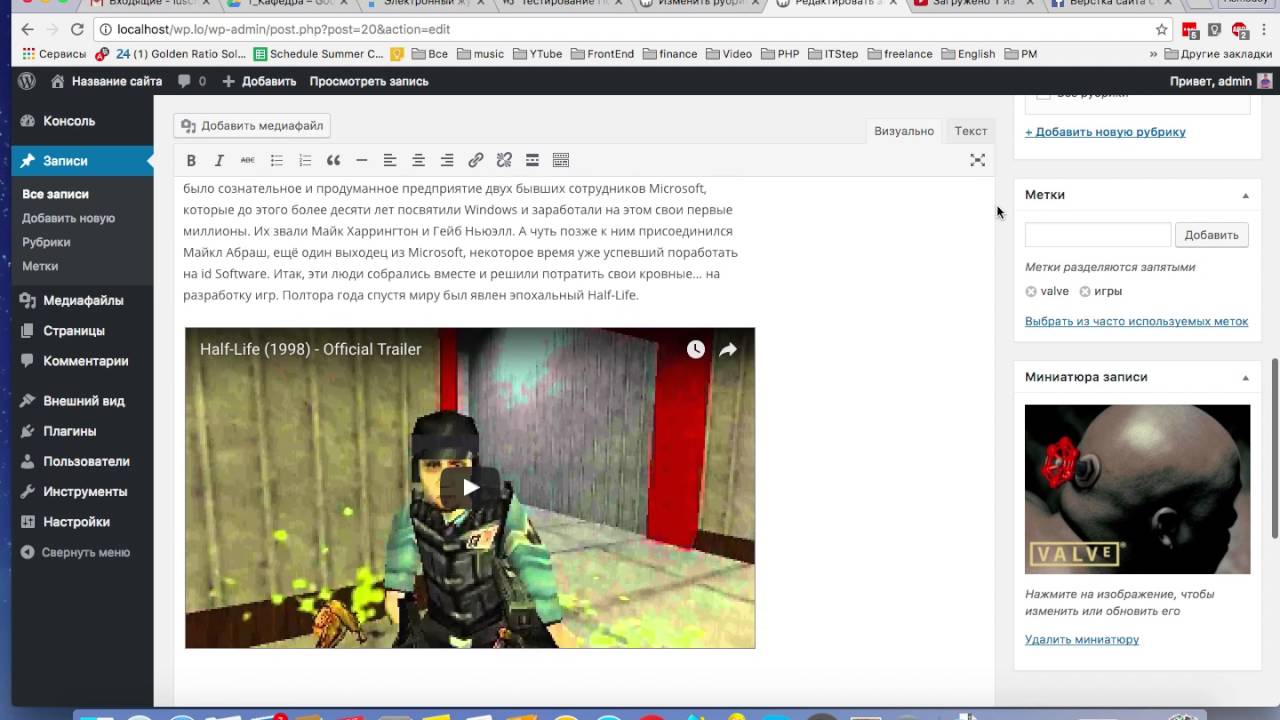
Task: Collapse the Метки panel arrow
Action: 1245,195
